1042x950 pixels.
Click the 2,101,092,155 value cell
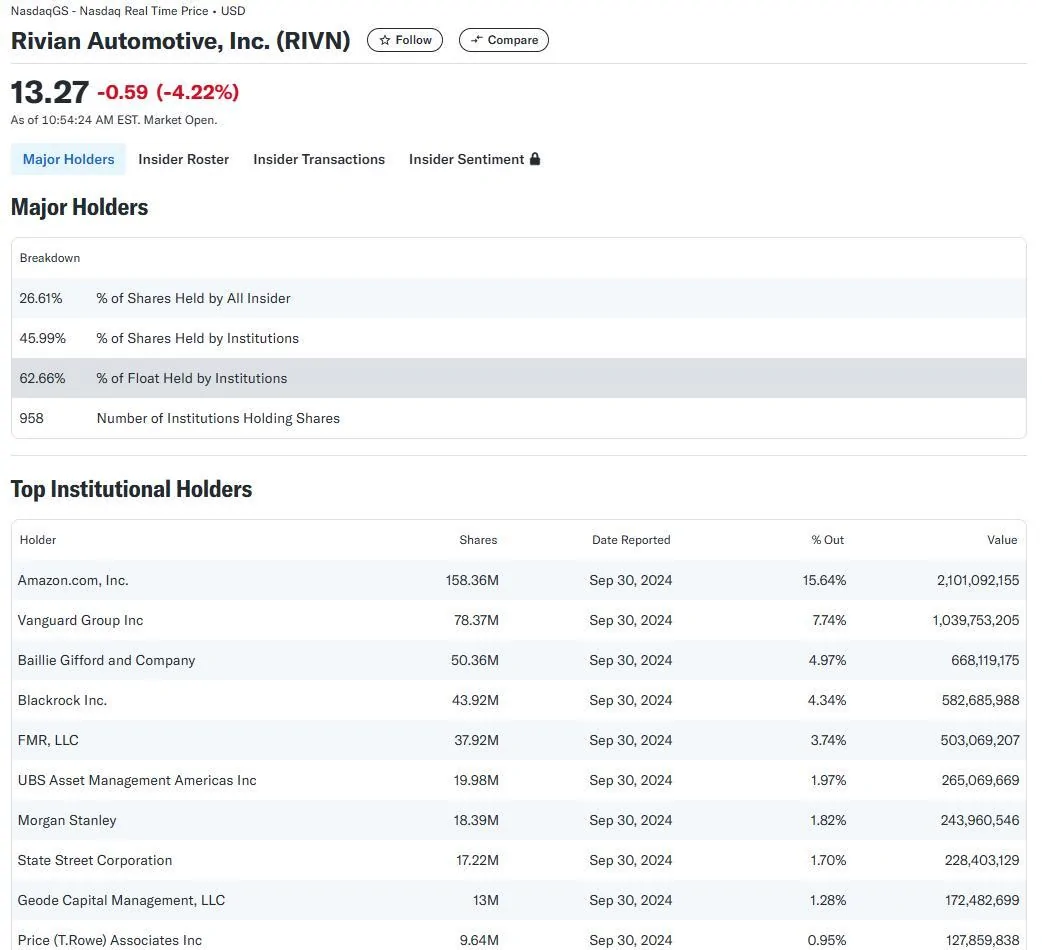(x=978, y=580)
